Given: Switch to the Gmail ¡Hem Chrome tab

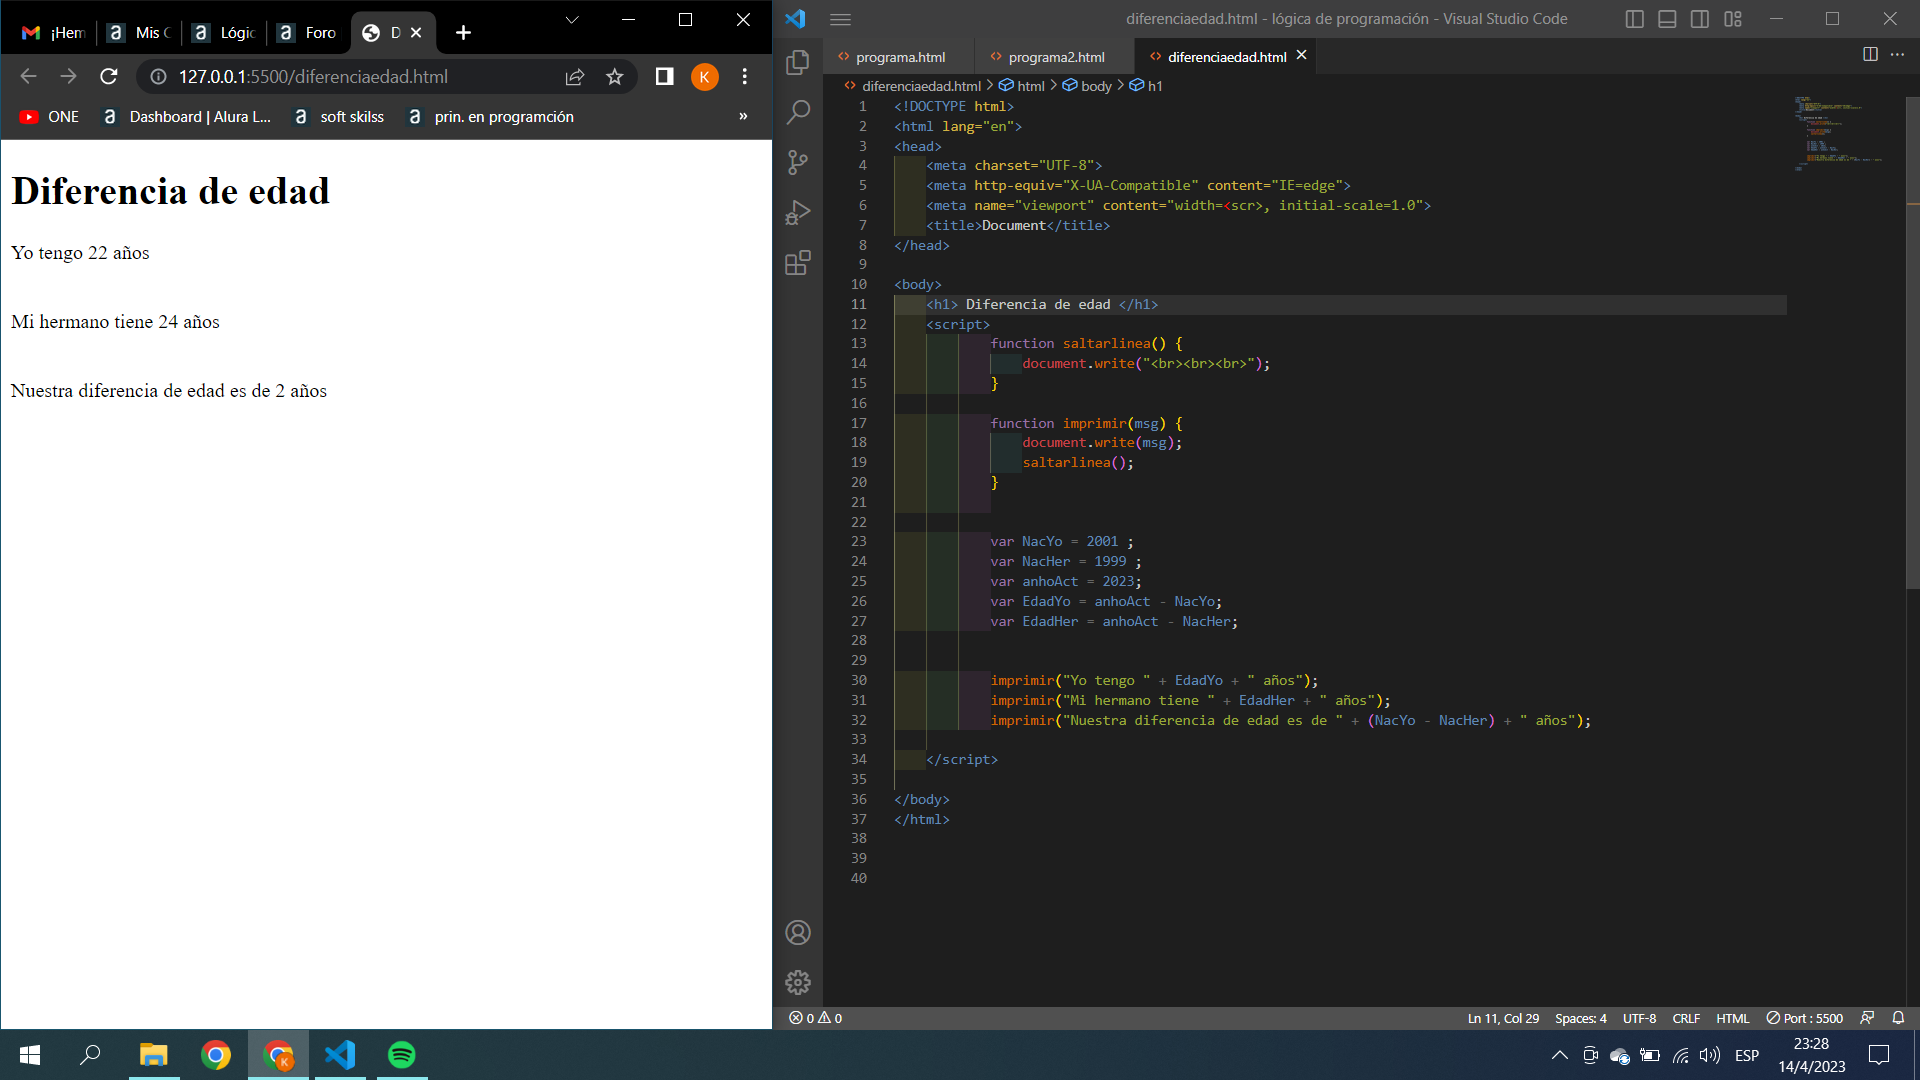Looking at the screenshot, I should click(54, 33).
